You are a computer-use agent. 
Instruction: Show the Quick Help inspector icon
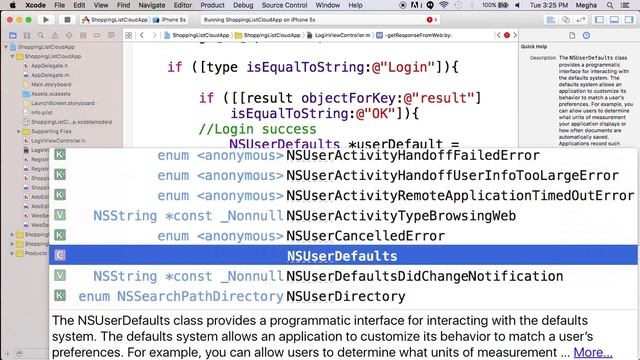click(587, 36)
